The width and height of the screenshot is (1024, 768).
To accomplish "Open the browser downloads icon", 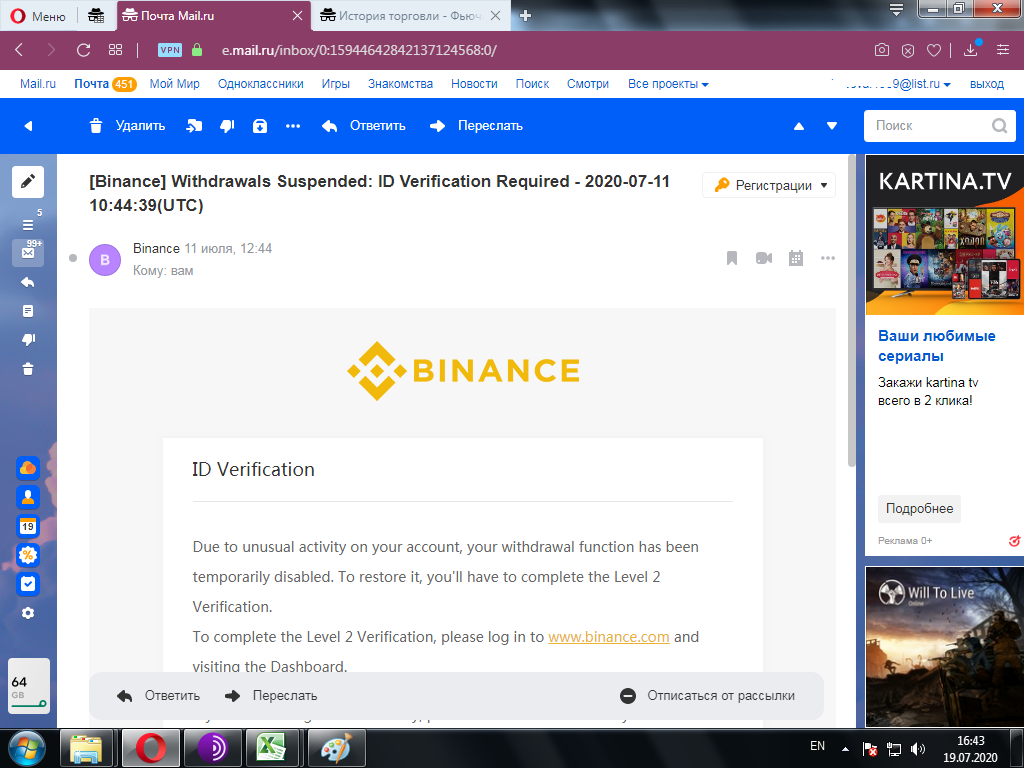I will click(971, 50).
